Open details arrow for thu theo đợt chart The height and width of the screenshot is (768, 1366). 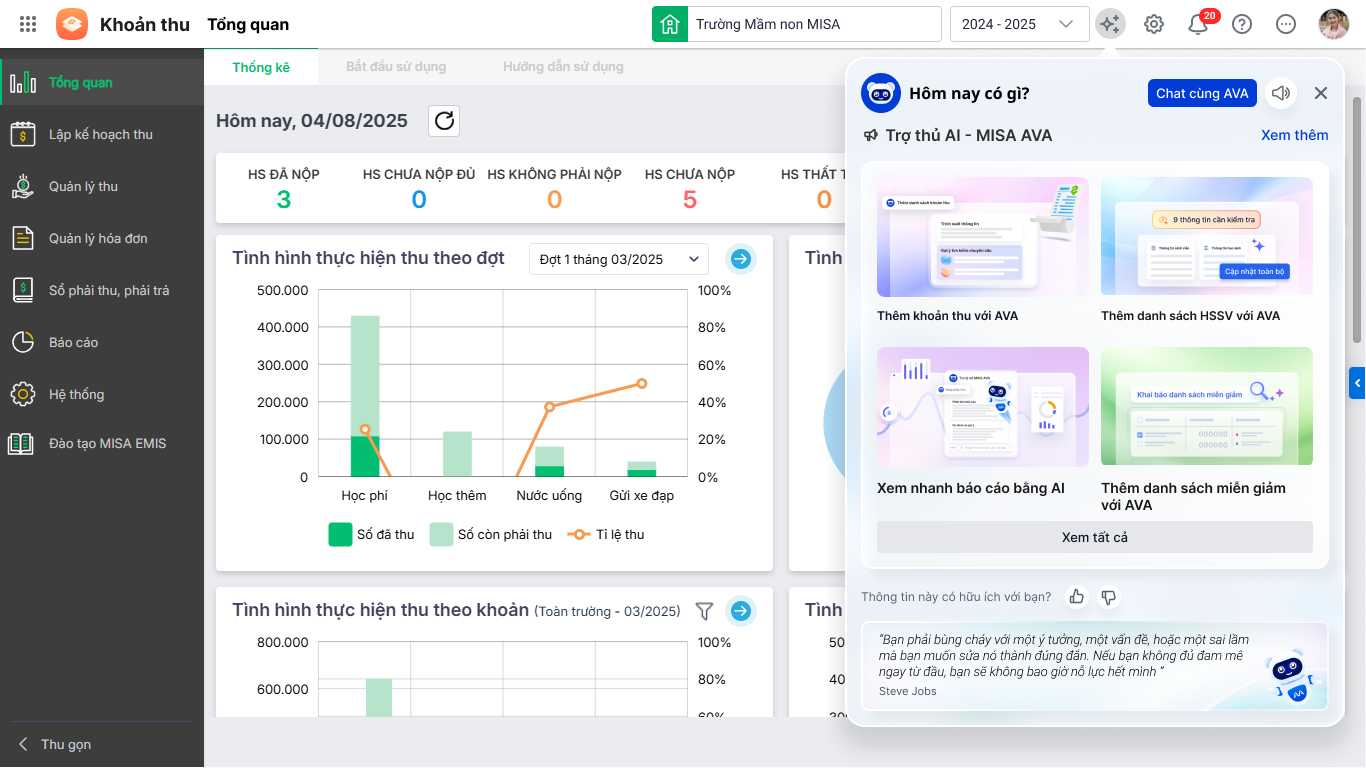pos(741,259)
